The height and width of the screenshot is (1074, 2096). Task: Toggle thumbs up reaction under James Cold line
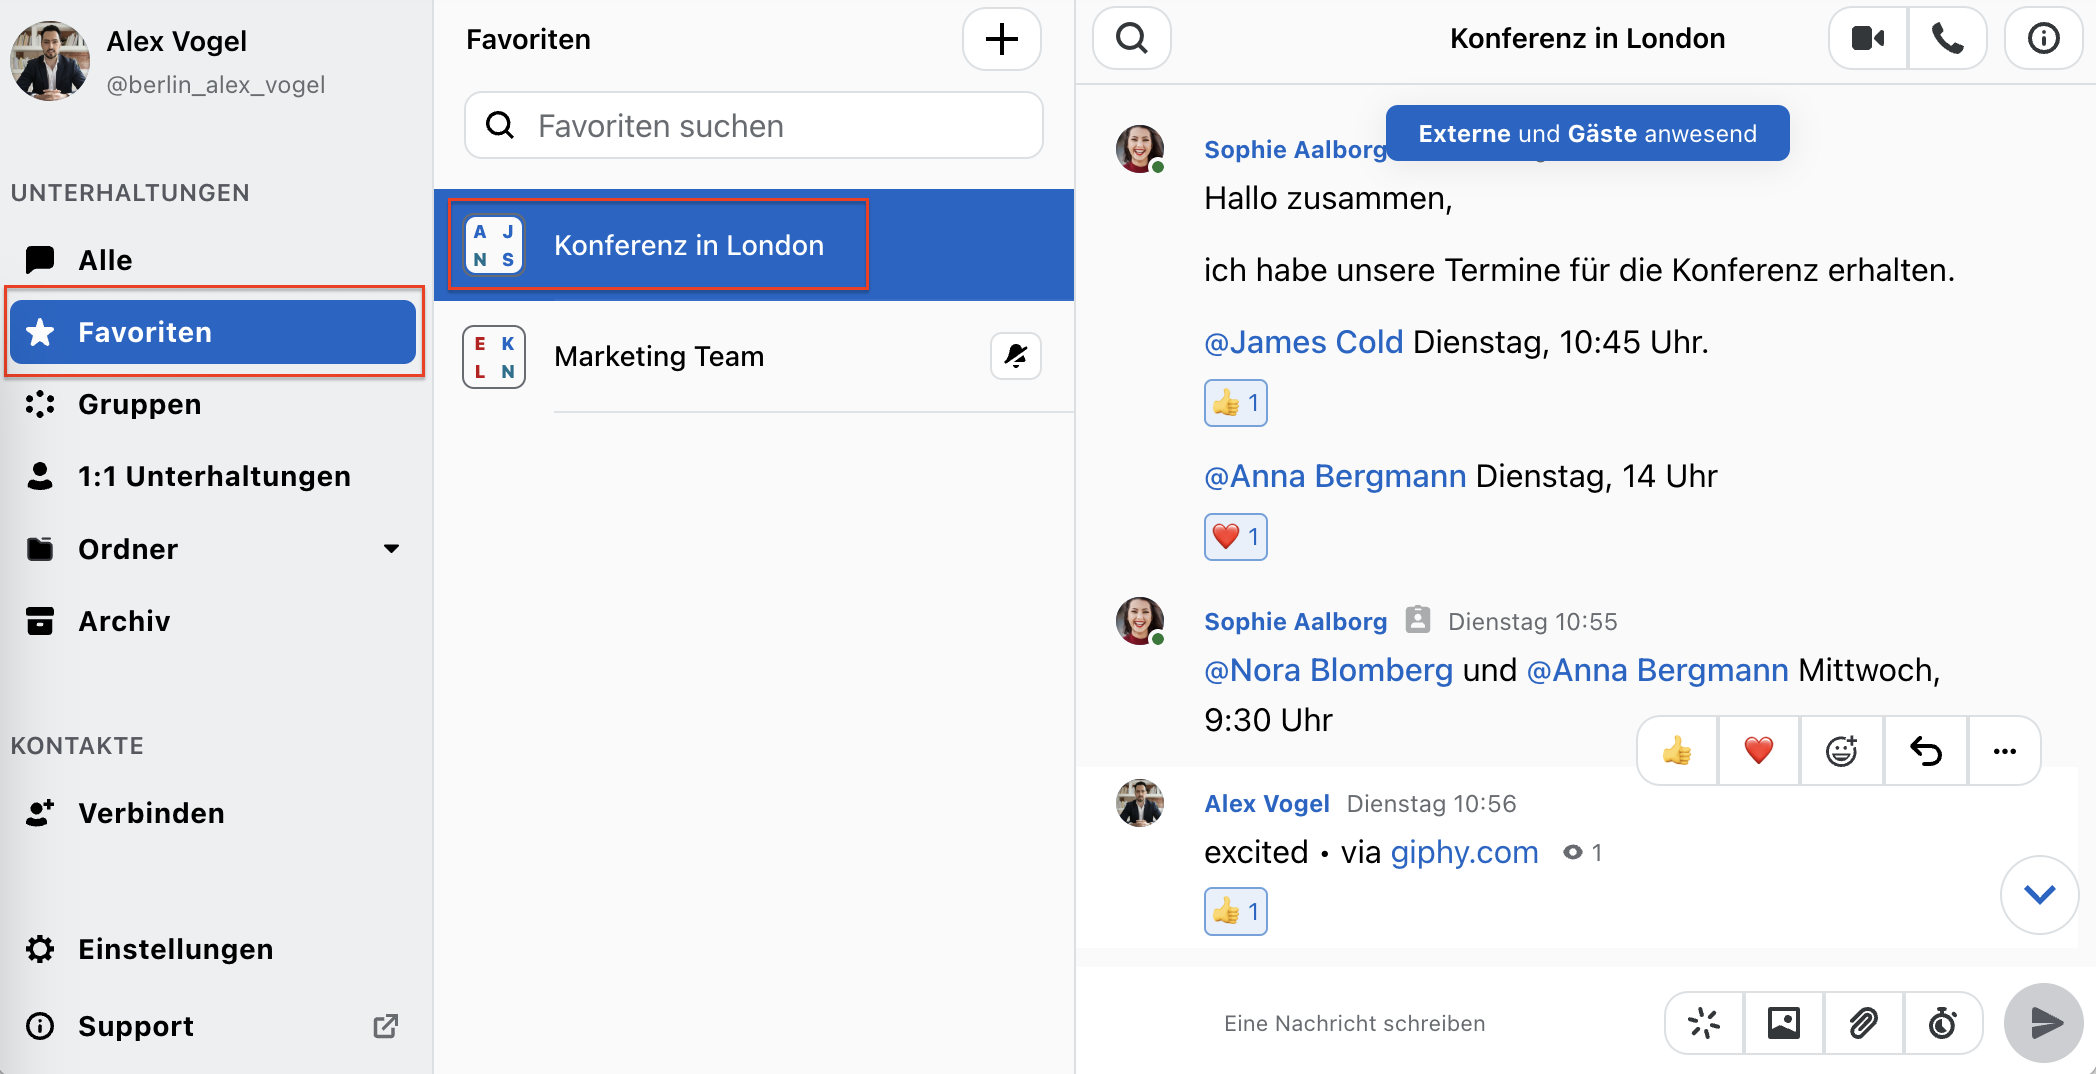1236,403
